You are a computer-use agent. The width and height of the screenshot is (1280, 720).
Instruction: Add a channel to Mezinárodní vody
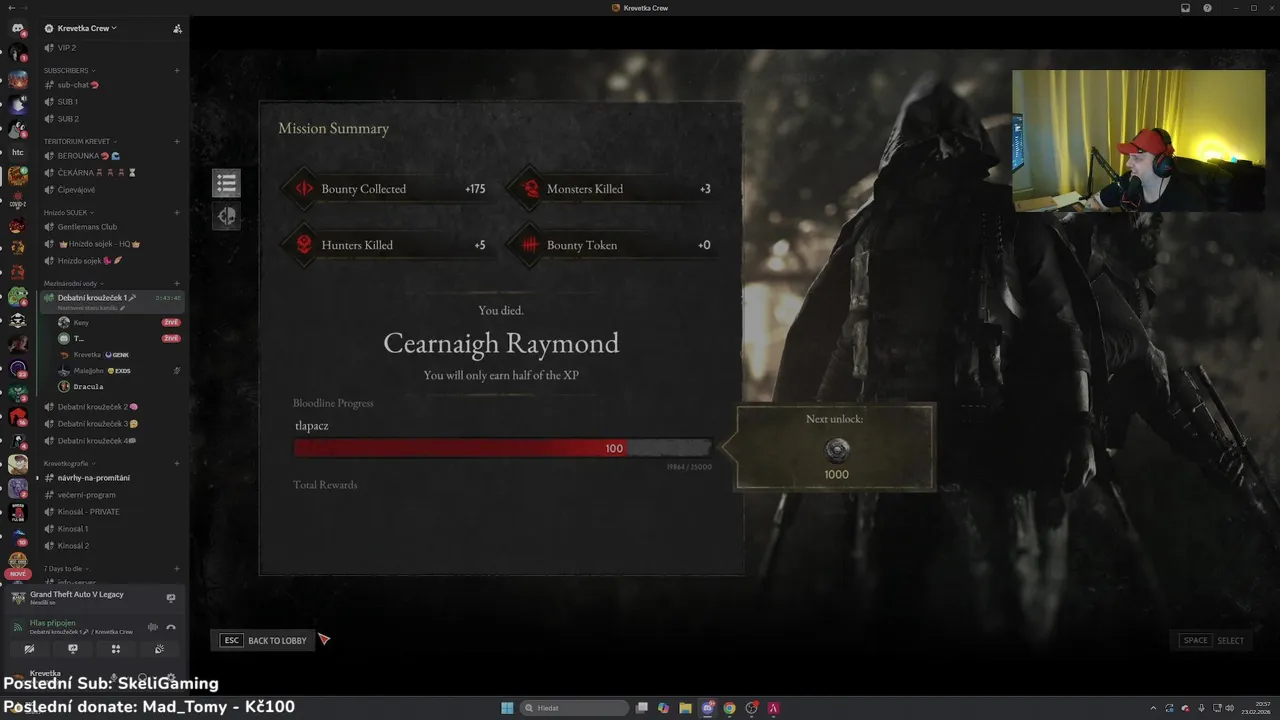pos(177,284)
